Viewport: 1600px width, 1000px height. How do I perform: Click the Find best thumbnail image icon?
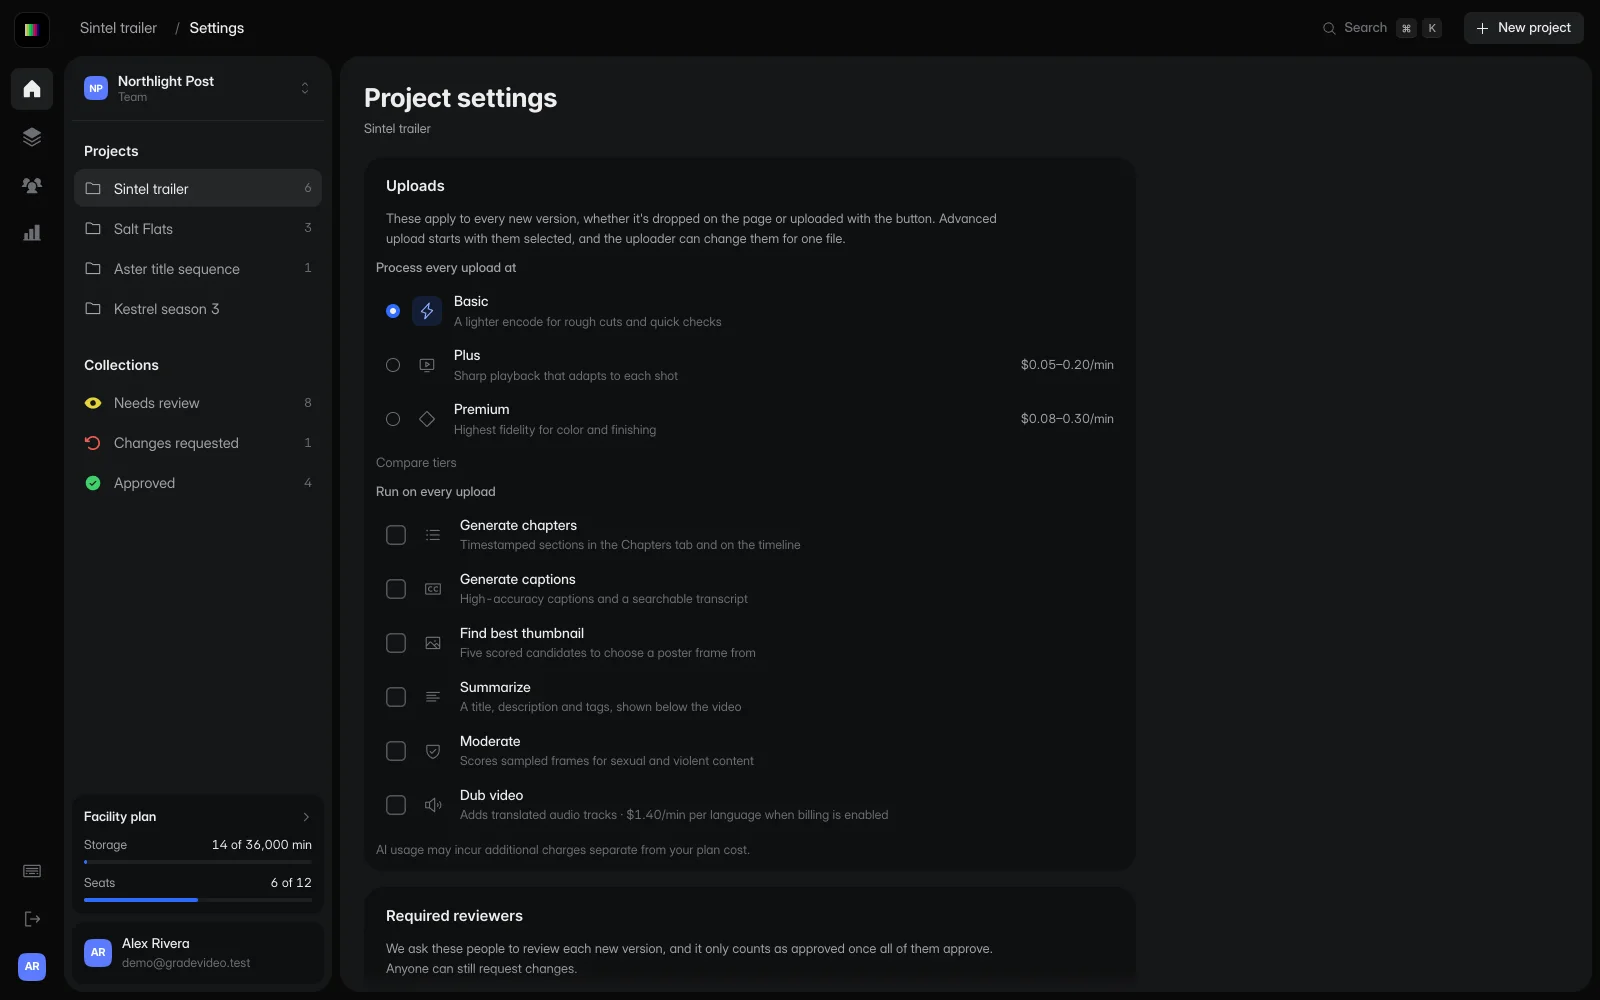pos(433,643)
